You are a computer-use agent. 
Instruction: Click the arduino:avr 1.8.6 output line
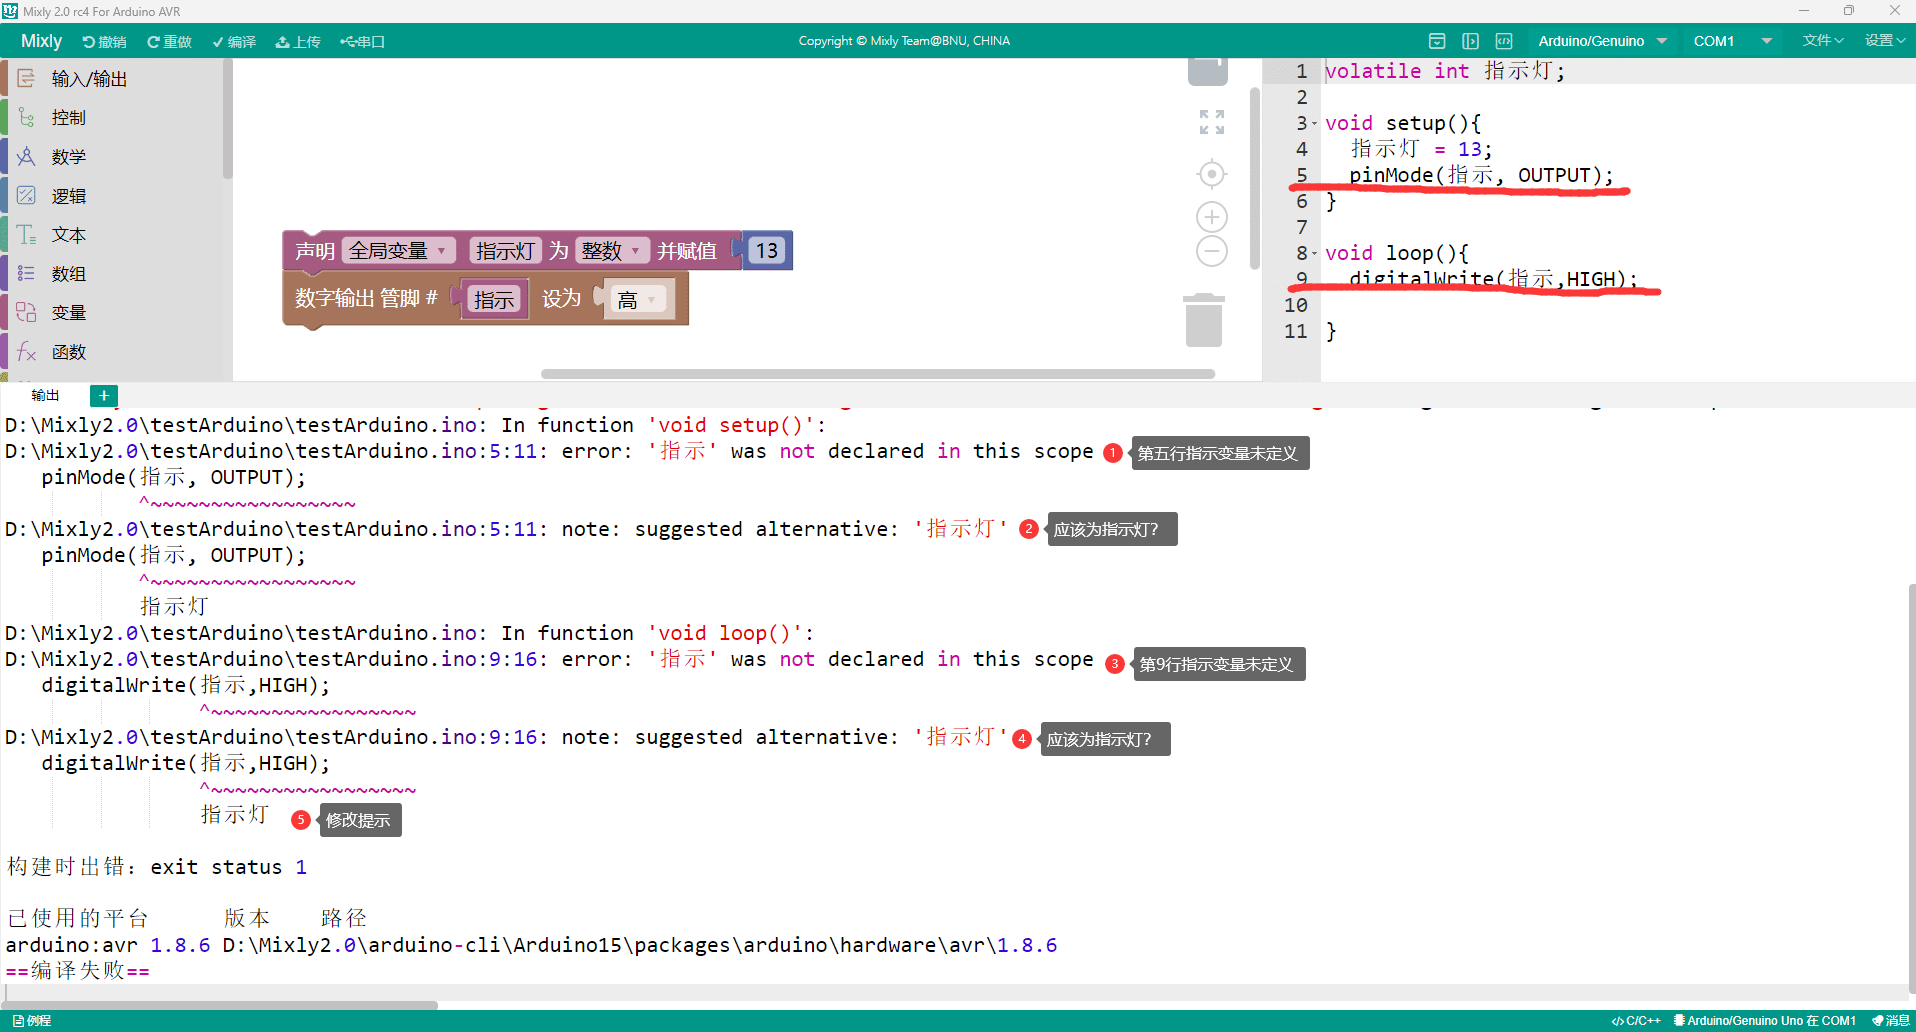pyautogui.click(x=531, y=945)
